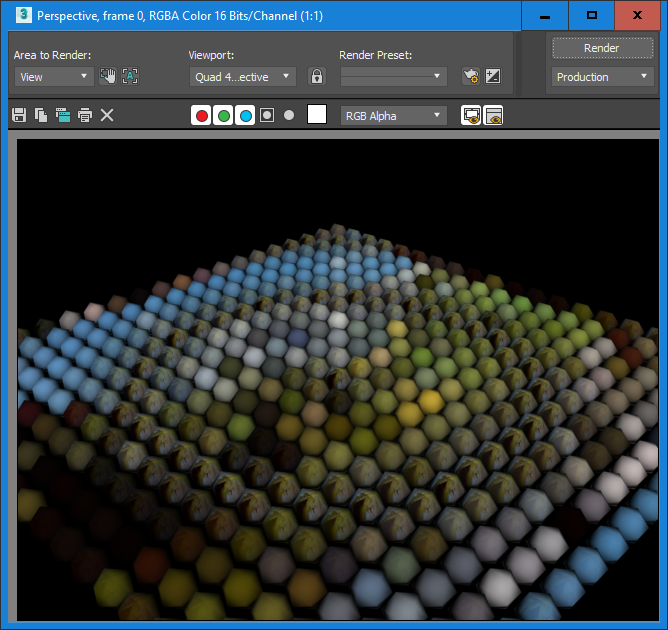The width and height of the screenshot is (668, 630).
Task: Click the Save Image icon
Action: 19,115
